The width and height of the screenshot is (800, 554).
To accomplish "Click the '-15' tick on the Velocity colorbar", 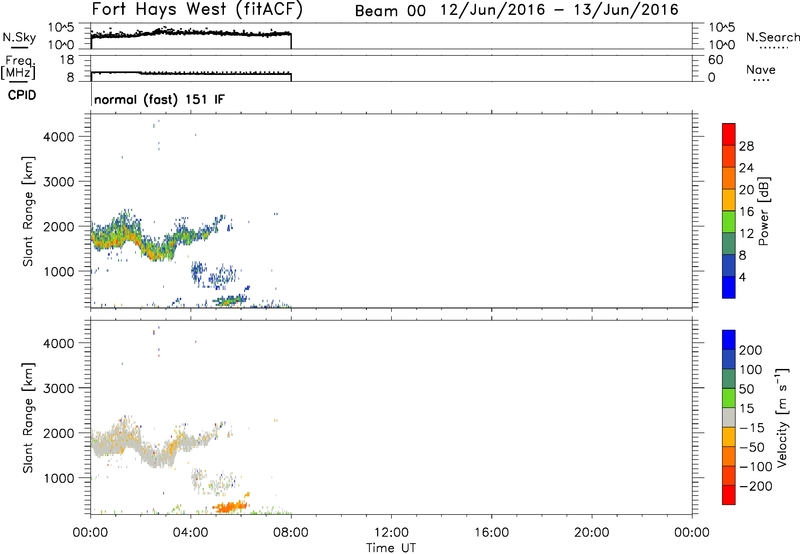I will point(751,428).
